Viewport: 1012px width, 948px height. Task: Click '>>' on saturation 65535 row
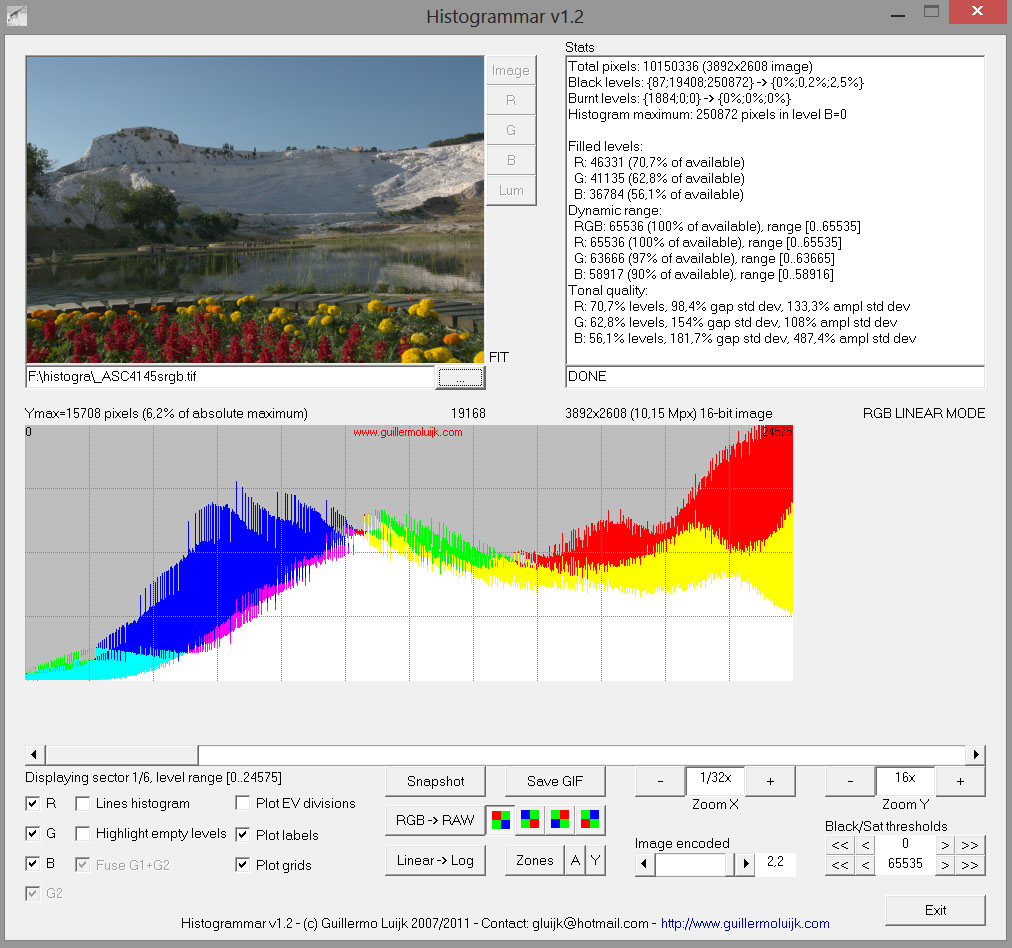969,865
